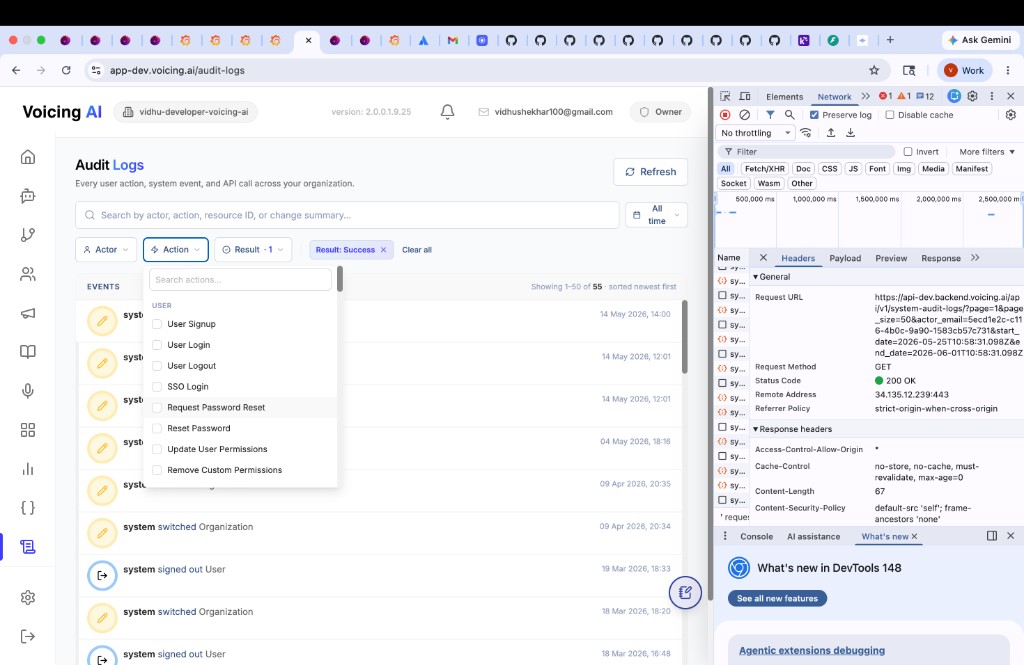Click the Search actions input field
Image resolution: width=1024 pixels, height=665 pixels.
coord(240,280)
